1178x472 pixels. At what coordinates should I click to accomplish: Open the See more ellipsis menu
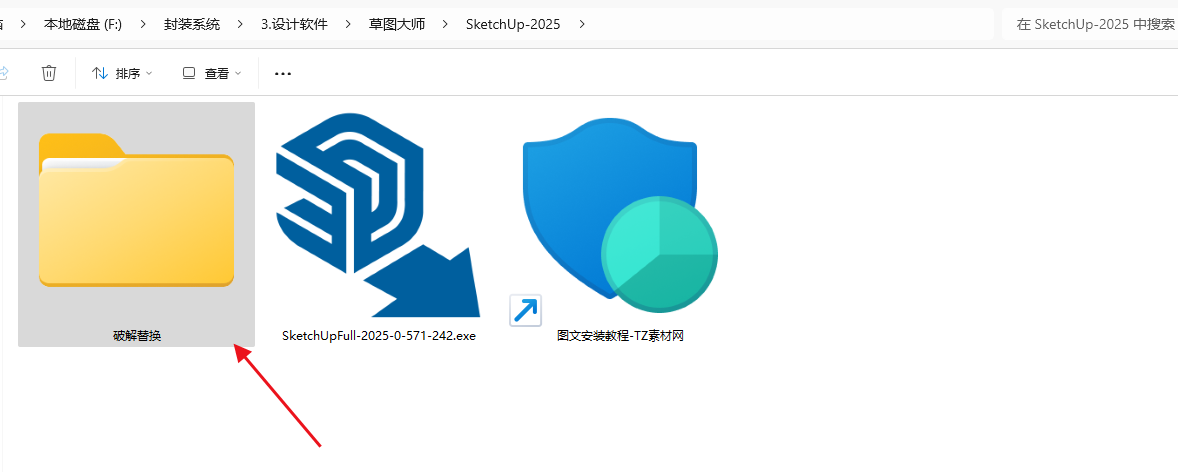coord(282,74)
